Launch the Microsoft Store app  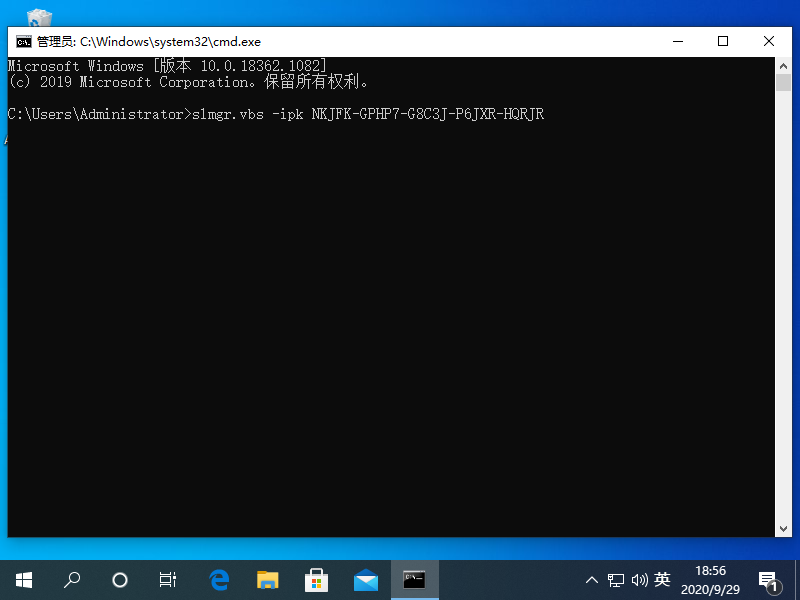[316, 580]
